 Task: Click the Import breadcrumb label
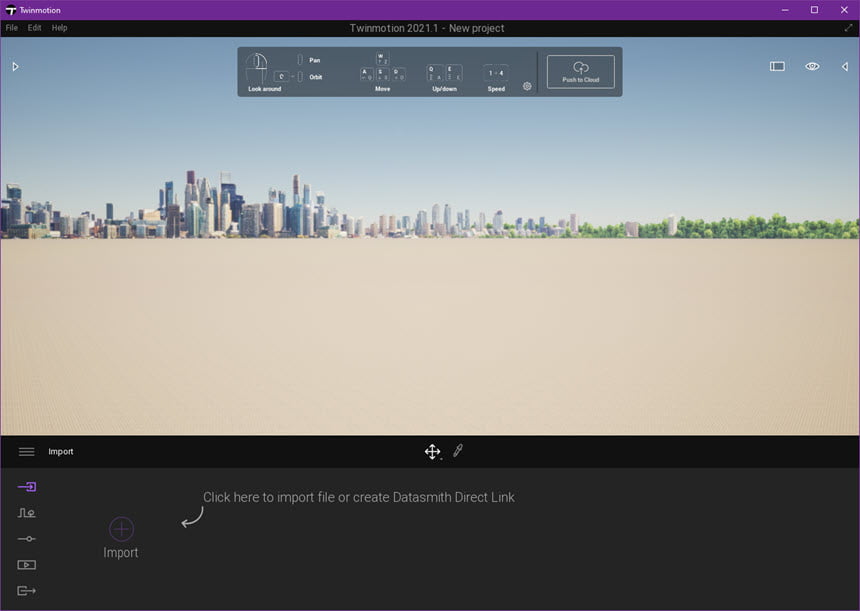60,451
